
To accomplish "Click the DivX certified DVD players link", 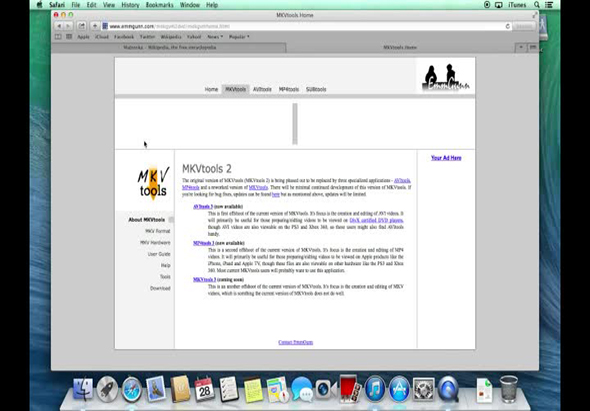I will point(376,220).
